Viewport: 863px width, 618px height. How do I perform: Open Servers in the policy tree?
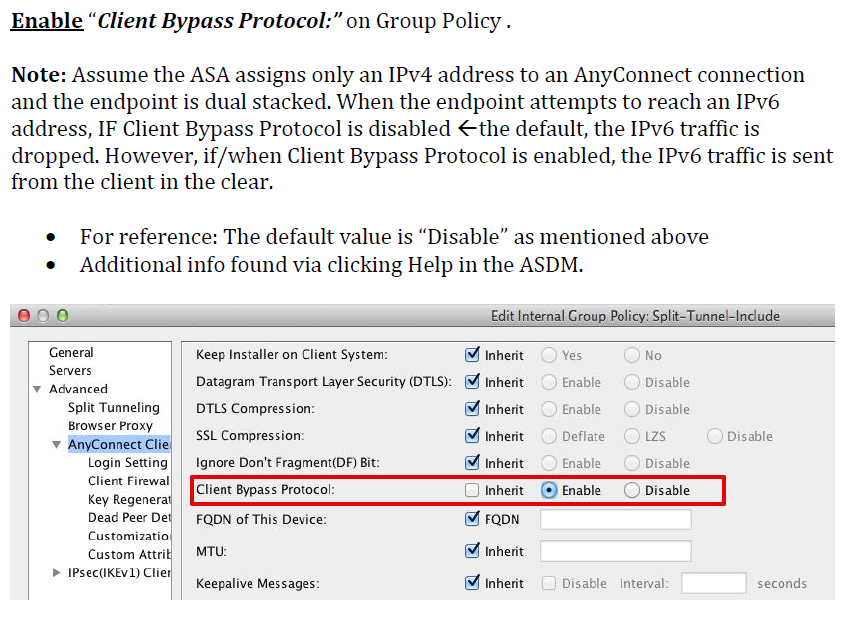(70, 370)
